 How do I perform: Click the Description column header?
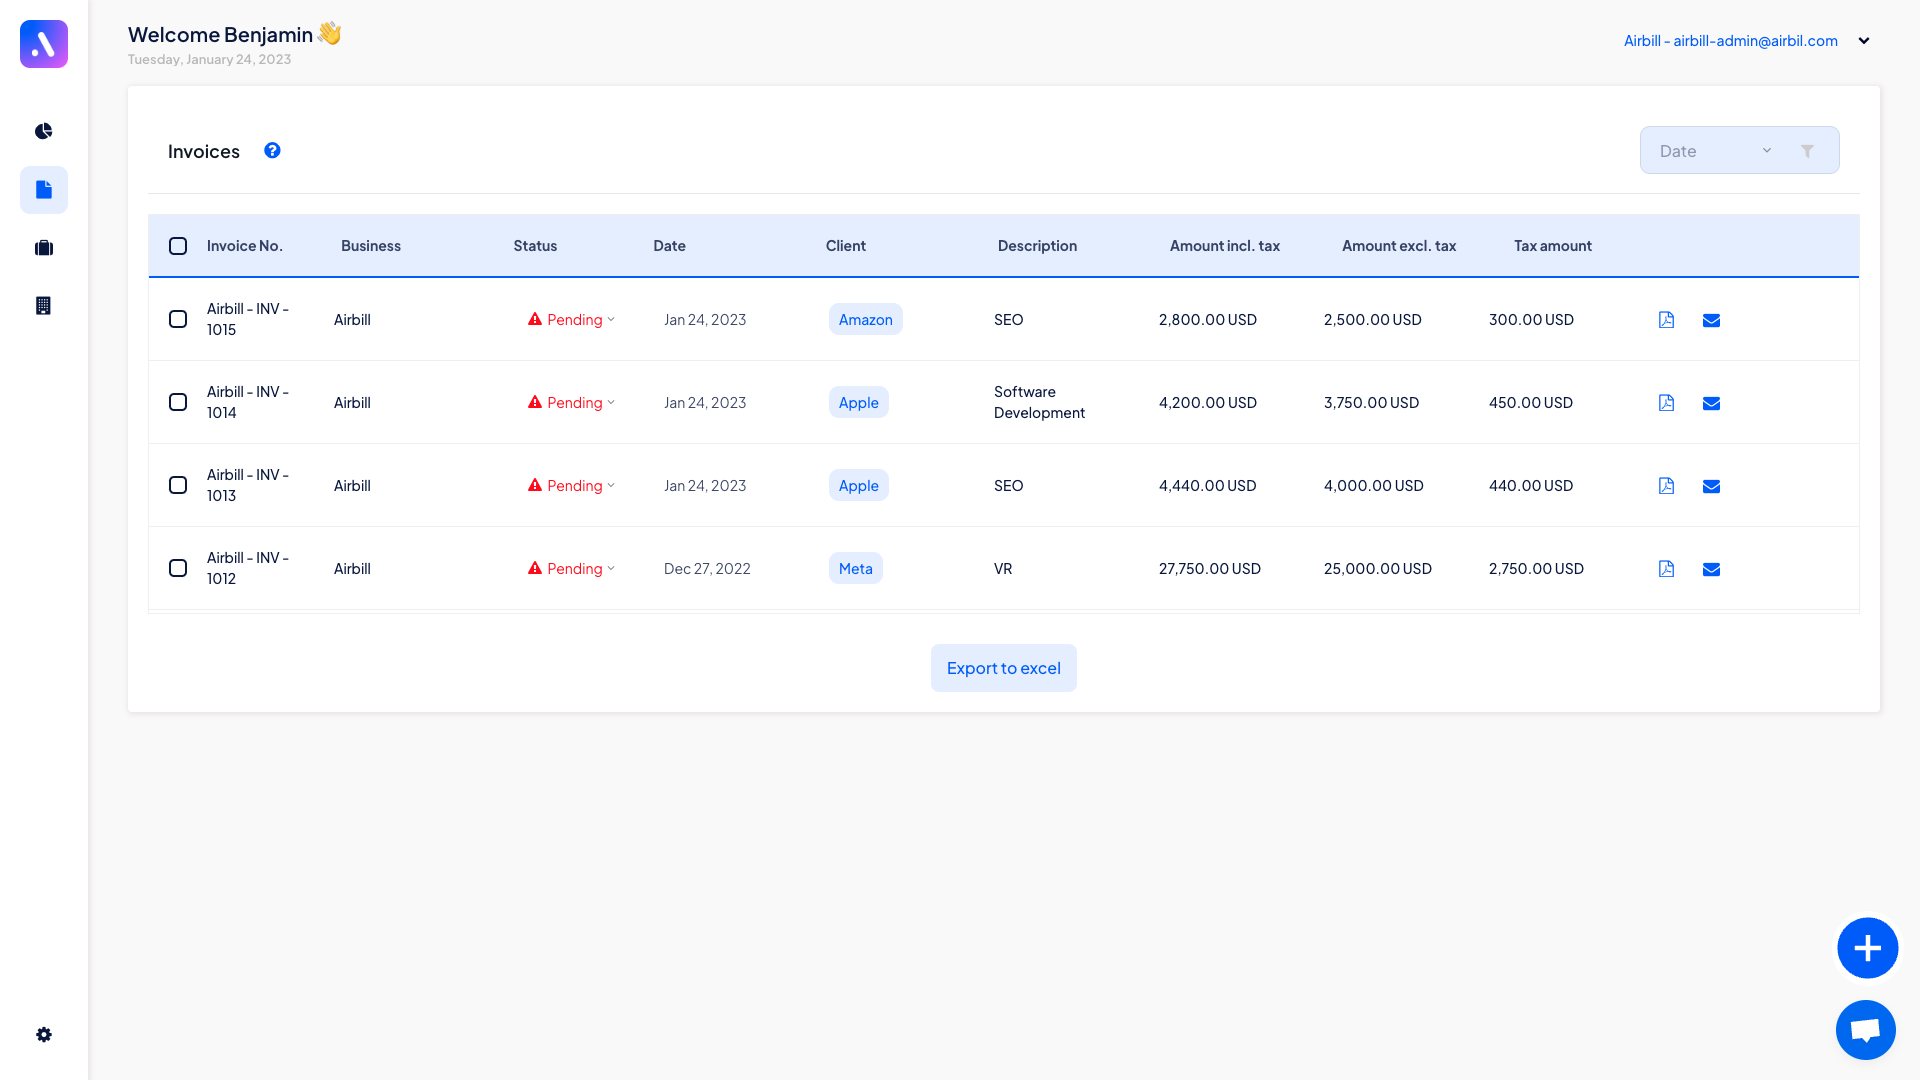point(1037,246)
